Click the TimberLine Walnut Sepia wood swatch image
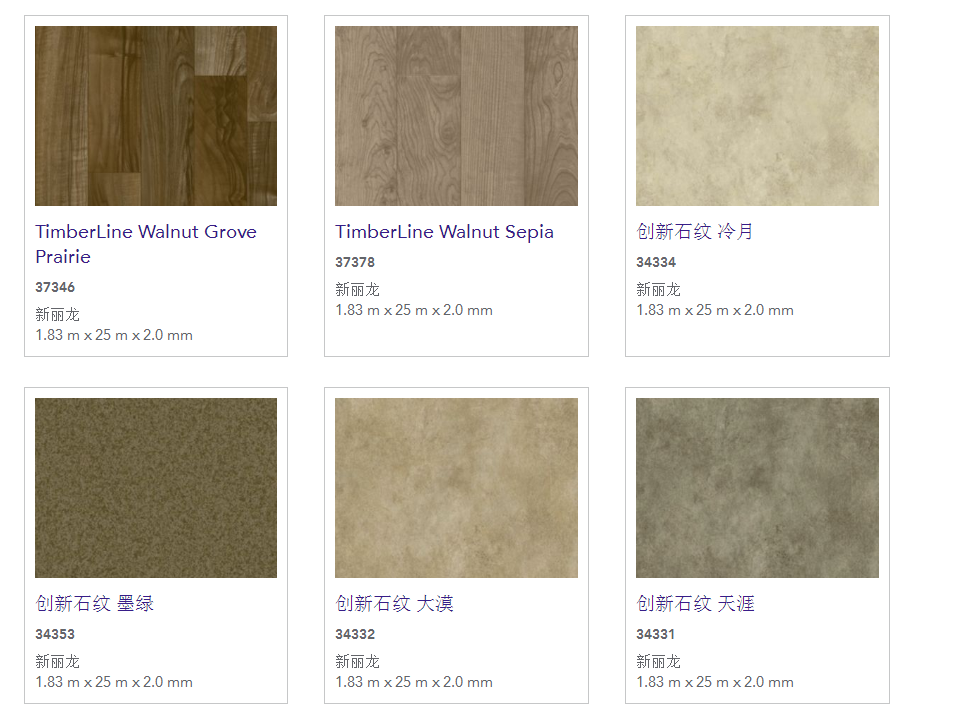 456,116
